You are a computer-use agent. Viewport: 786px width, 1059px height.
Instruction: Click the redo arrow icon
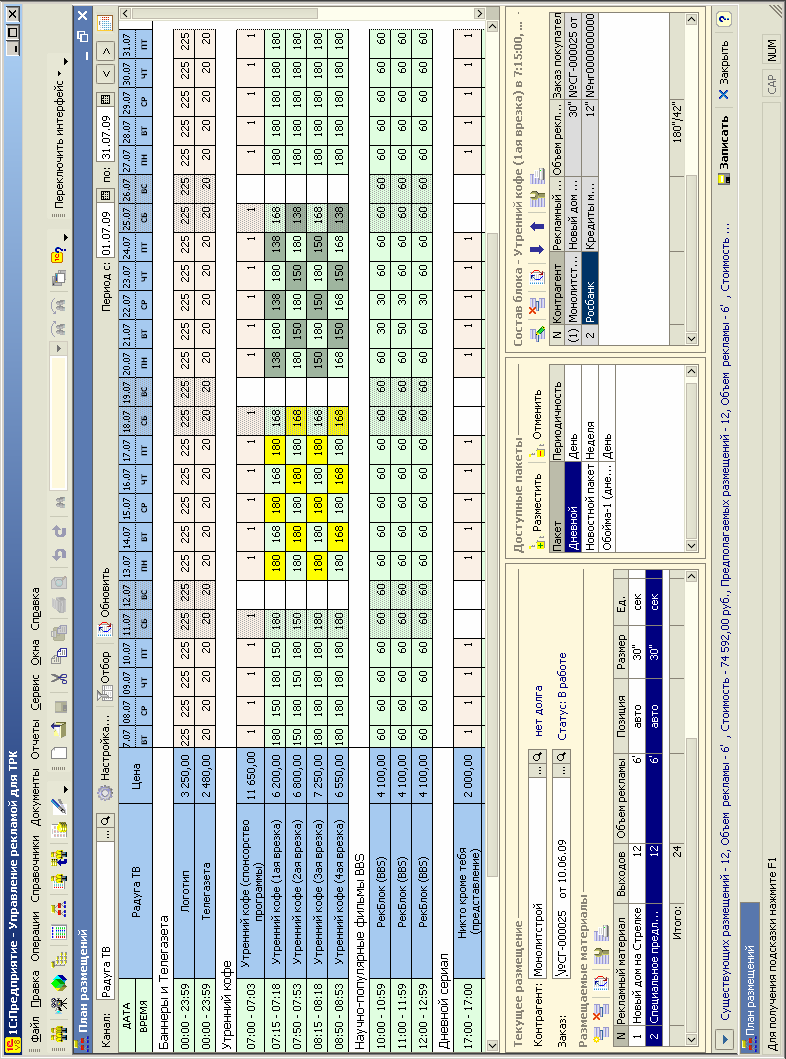(x=59, y=532)
